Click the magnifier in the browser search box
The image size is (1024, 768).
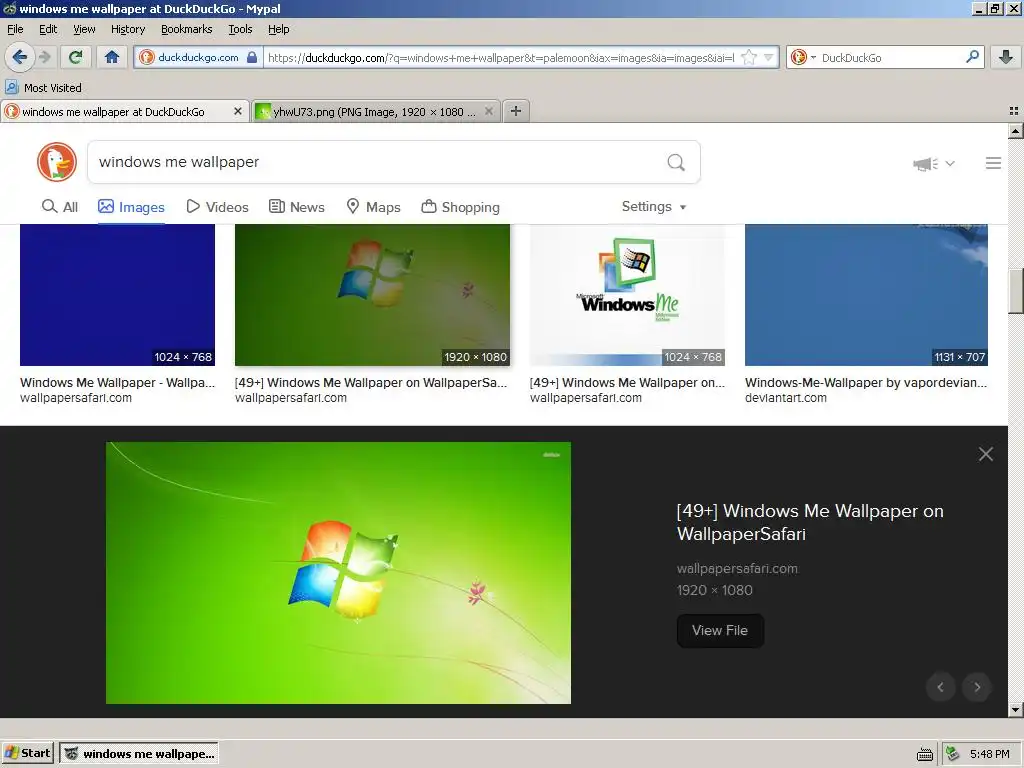point(972,57)
